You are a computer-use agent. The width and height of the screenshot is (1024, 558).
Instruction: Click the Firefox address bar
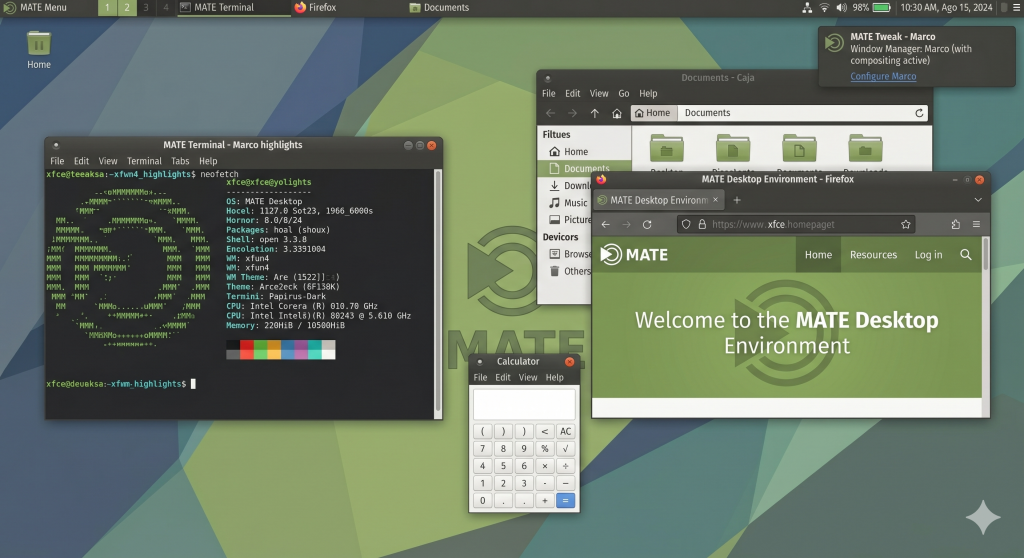point(790,225)
